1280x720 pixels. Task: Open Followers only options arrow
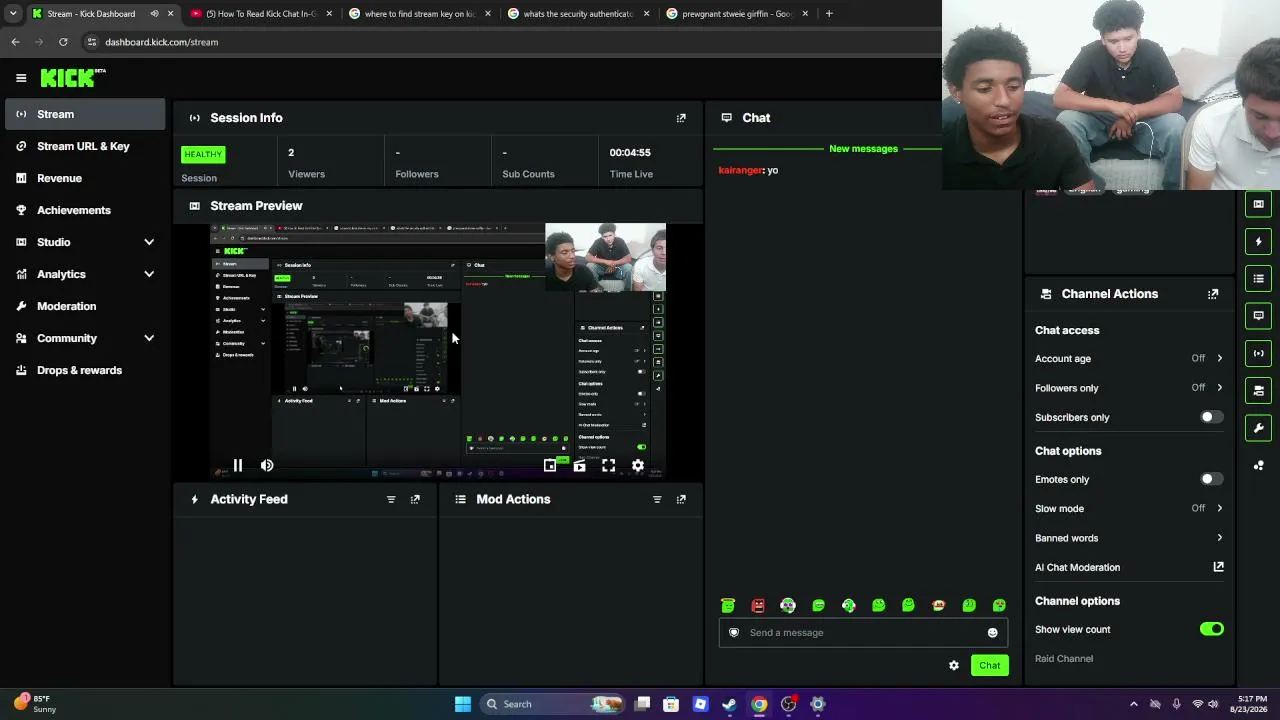point(1219,388)
